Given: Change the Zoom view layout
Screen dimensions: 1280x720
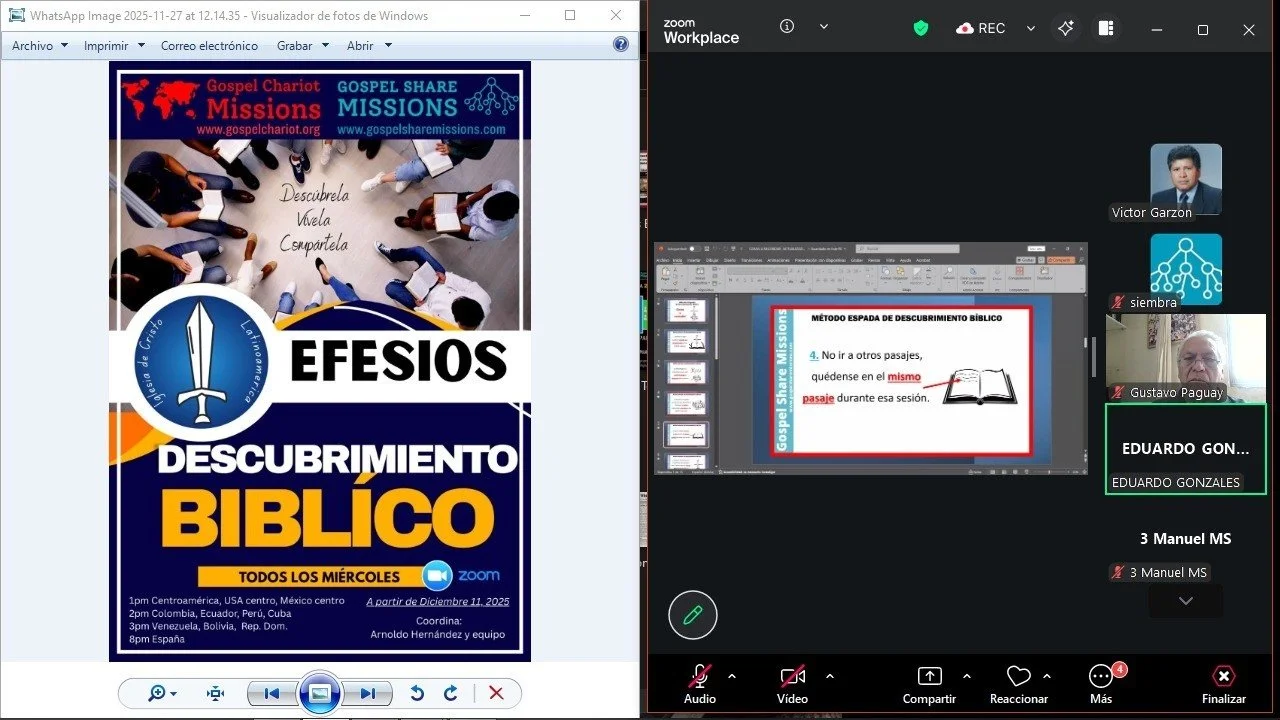Looking at the screenshot, I should 1106,28.
